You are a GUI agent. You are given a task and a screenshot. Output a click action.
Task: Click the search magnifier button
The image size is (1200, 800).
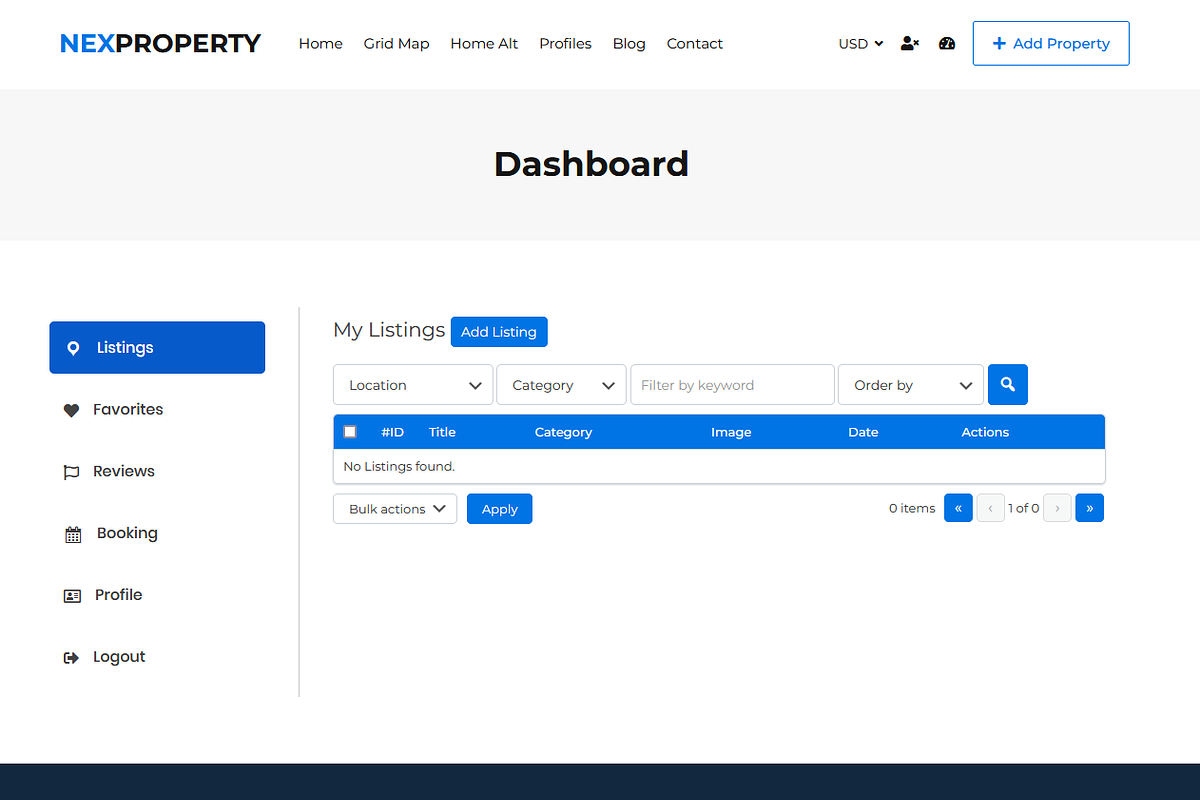1007,384
